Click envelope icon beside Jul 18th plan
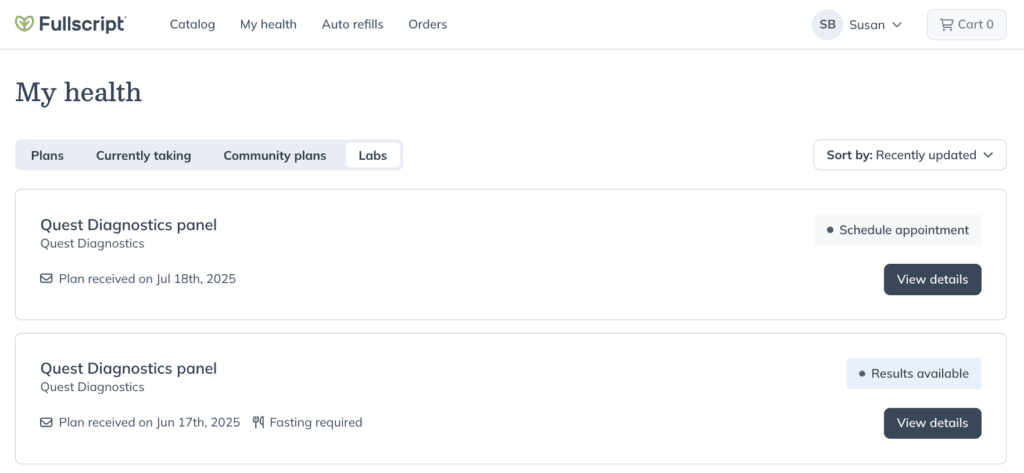 46,279
